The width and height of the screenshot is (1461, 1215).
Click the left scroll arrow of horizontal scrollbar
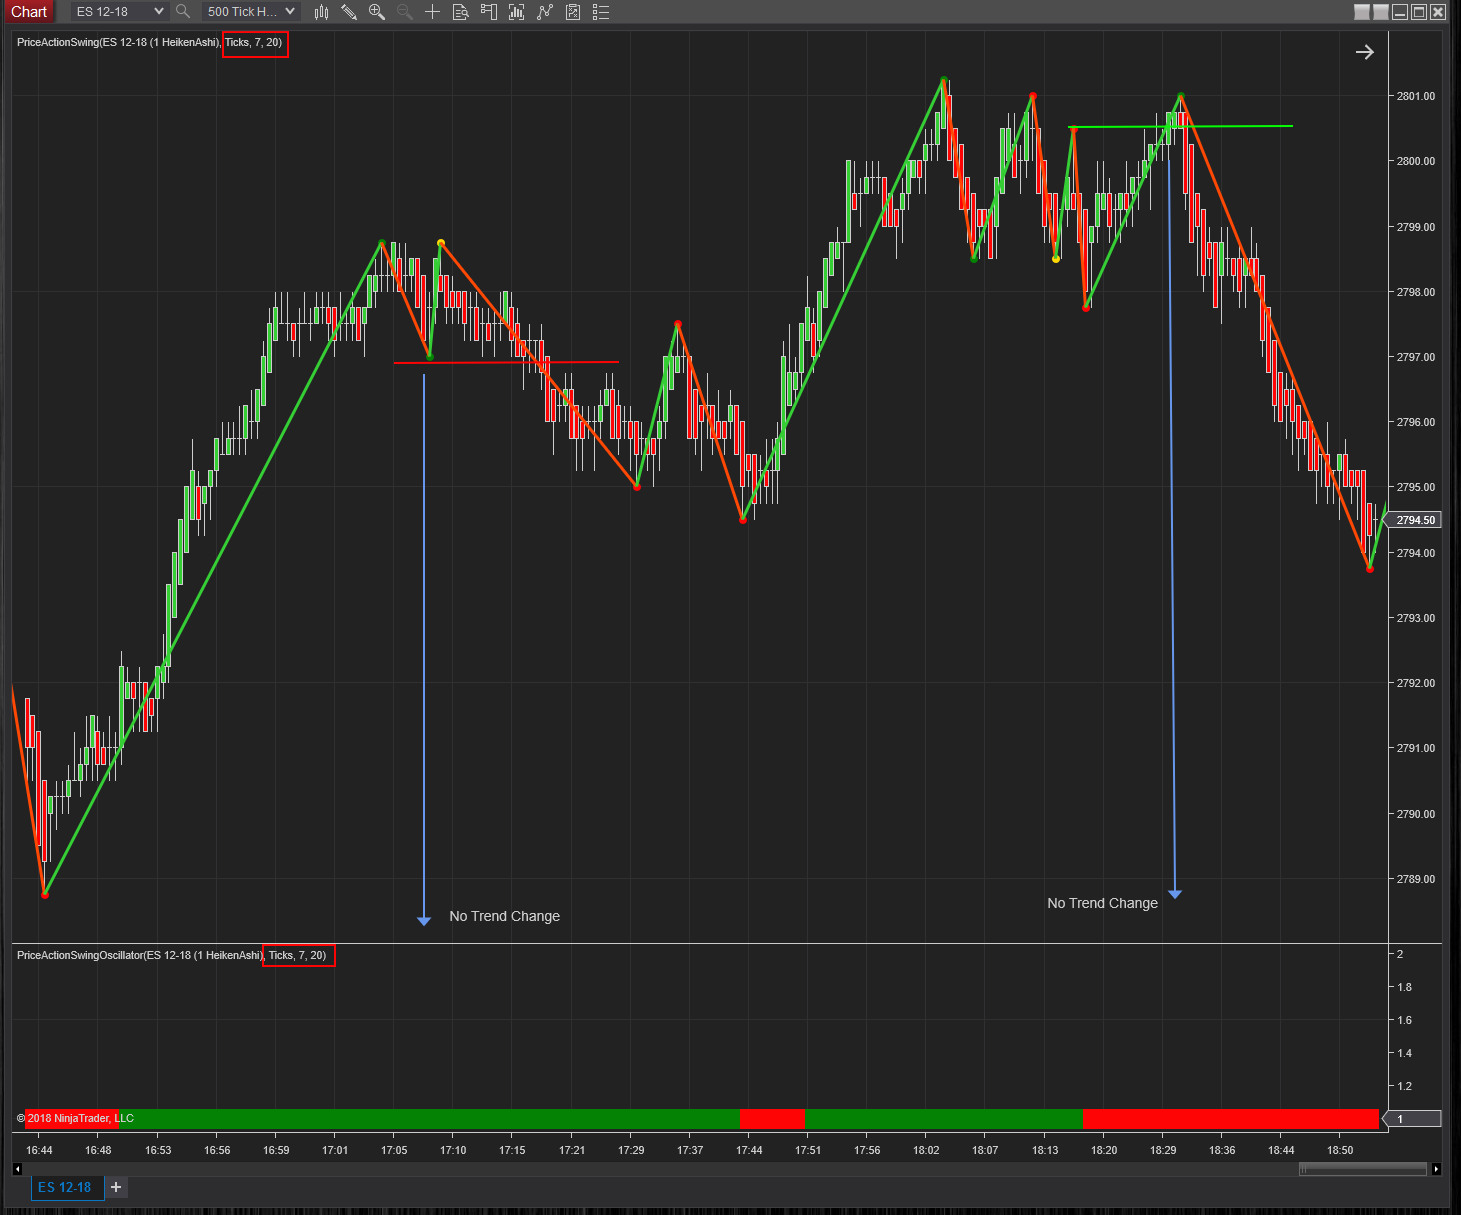[17, 1169]
